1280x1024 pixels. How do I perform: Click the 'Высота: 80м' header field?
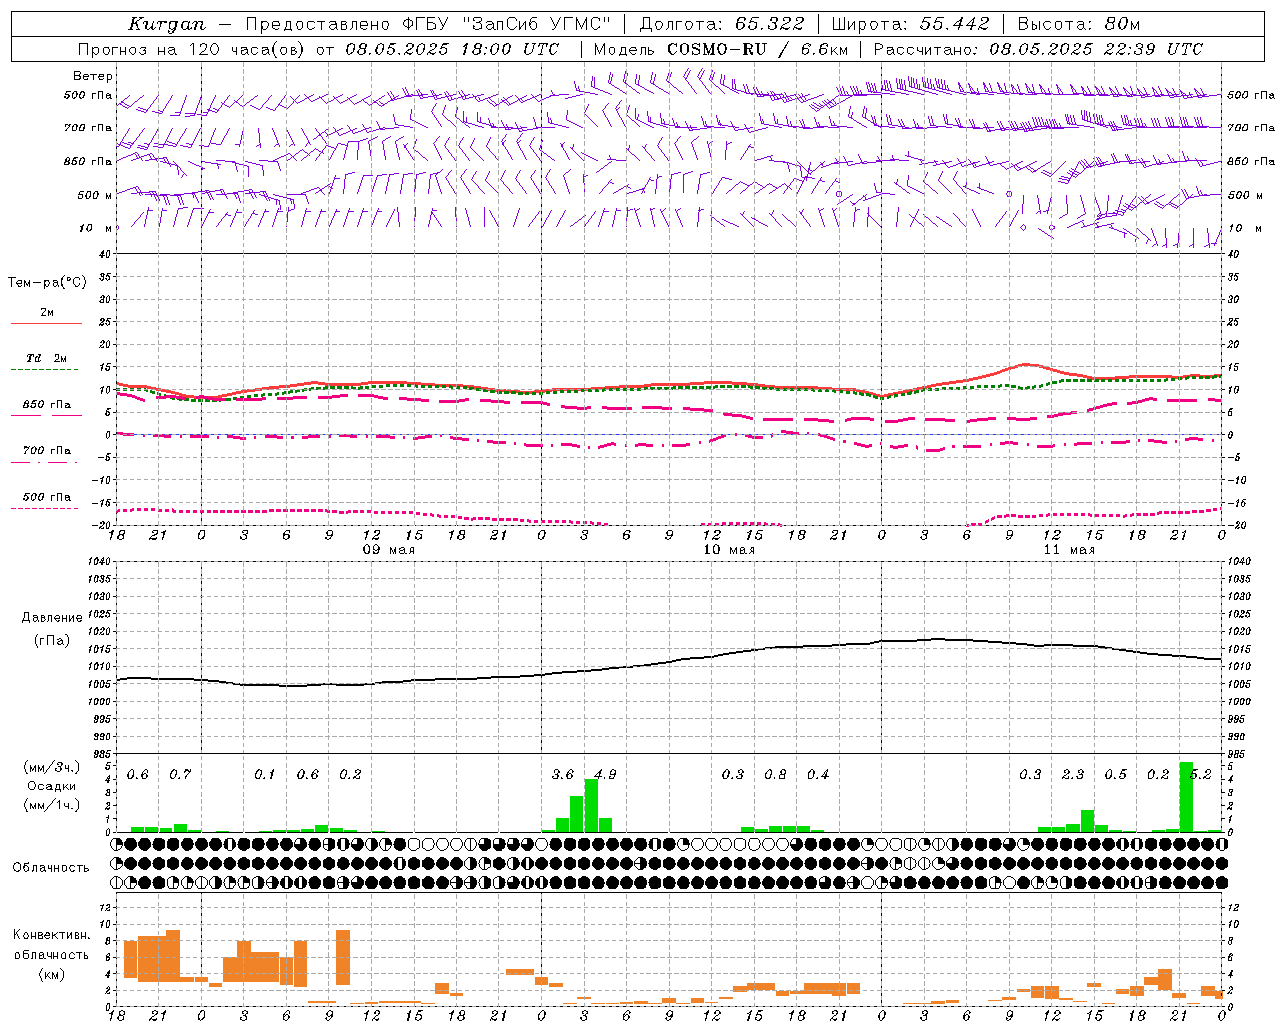pyautogui.click(x=1078, y=24)
